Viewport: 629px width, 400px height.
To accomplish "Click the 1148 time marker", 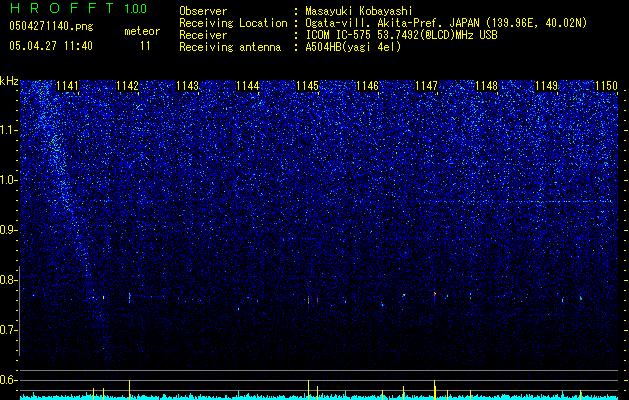I will click(x=486, y=86).
